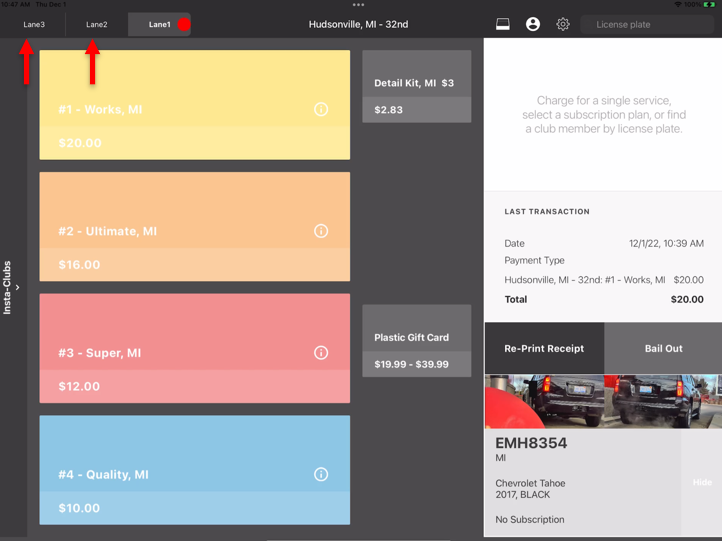Add Detail Kit, MI $3 item
This screenshot has height=541, width=722.
coord(417,87)
